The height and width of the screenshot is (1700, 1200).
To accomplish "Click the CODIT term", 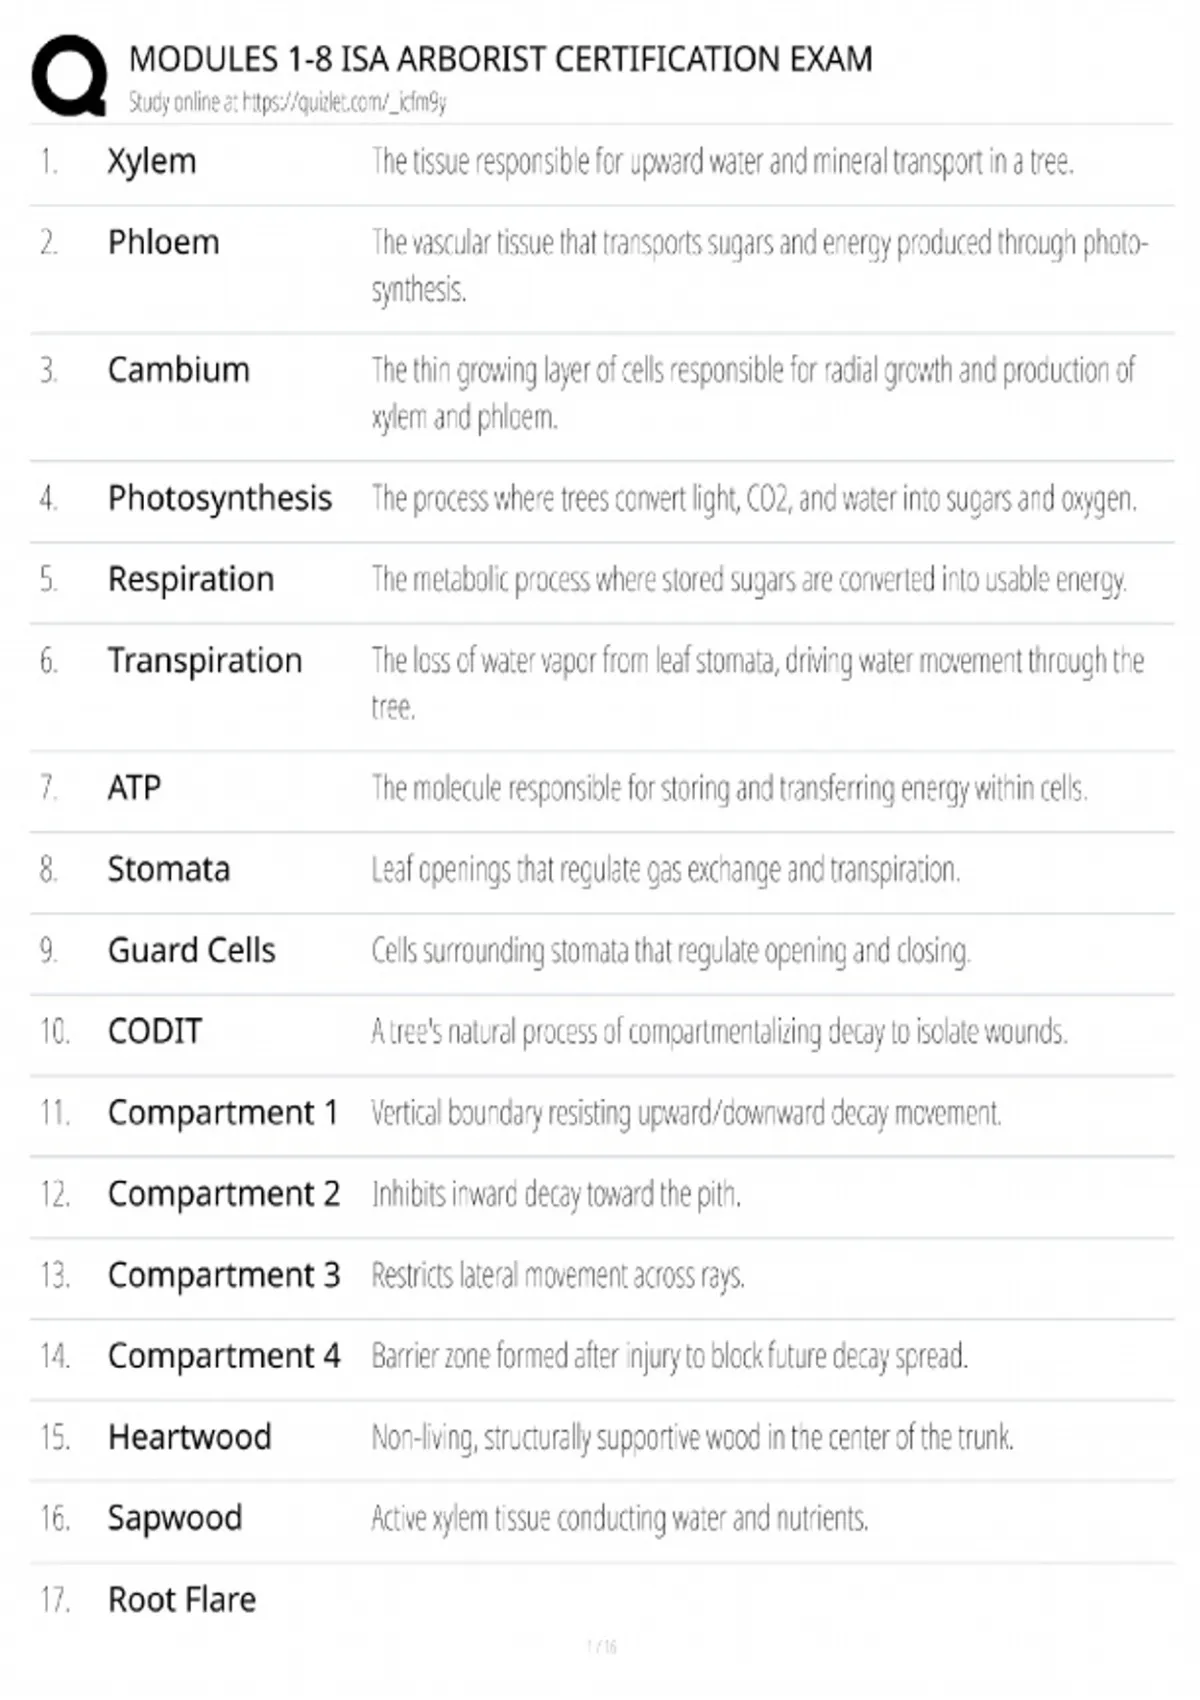I will [x=155, y=1031].
